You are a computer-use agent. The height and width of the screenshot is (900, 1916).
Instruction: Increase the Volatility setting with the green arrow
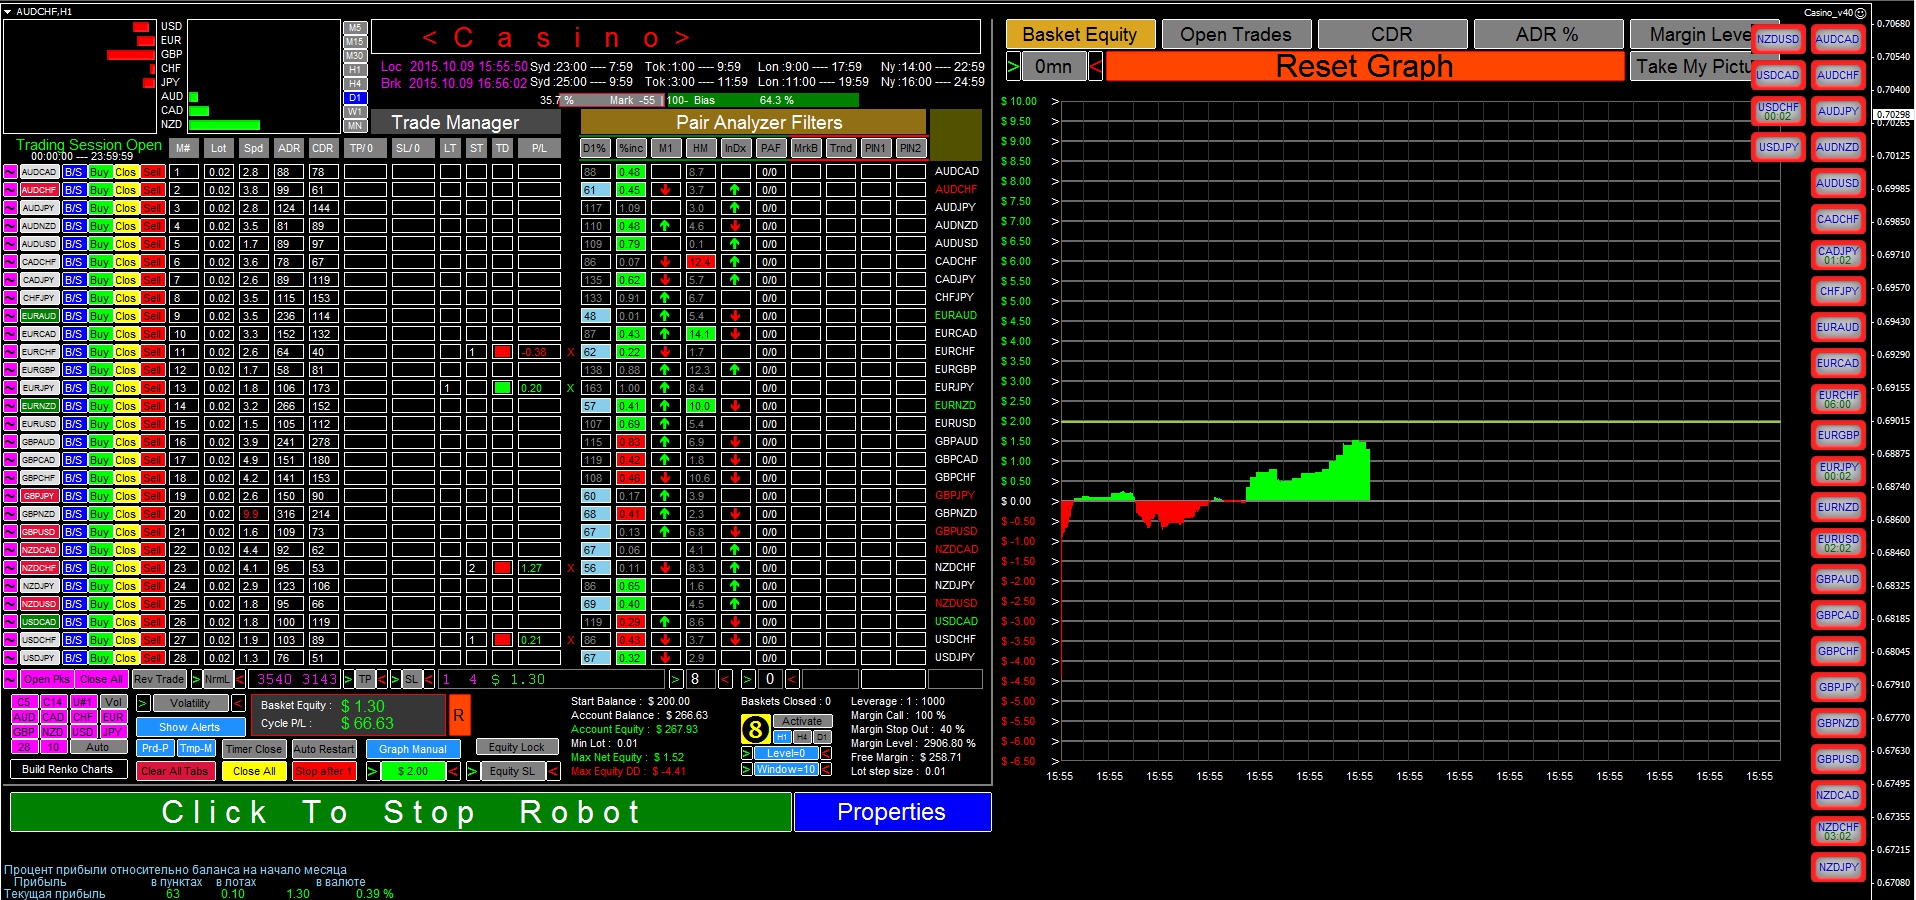[142, 703]
